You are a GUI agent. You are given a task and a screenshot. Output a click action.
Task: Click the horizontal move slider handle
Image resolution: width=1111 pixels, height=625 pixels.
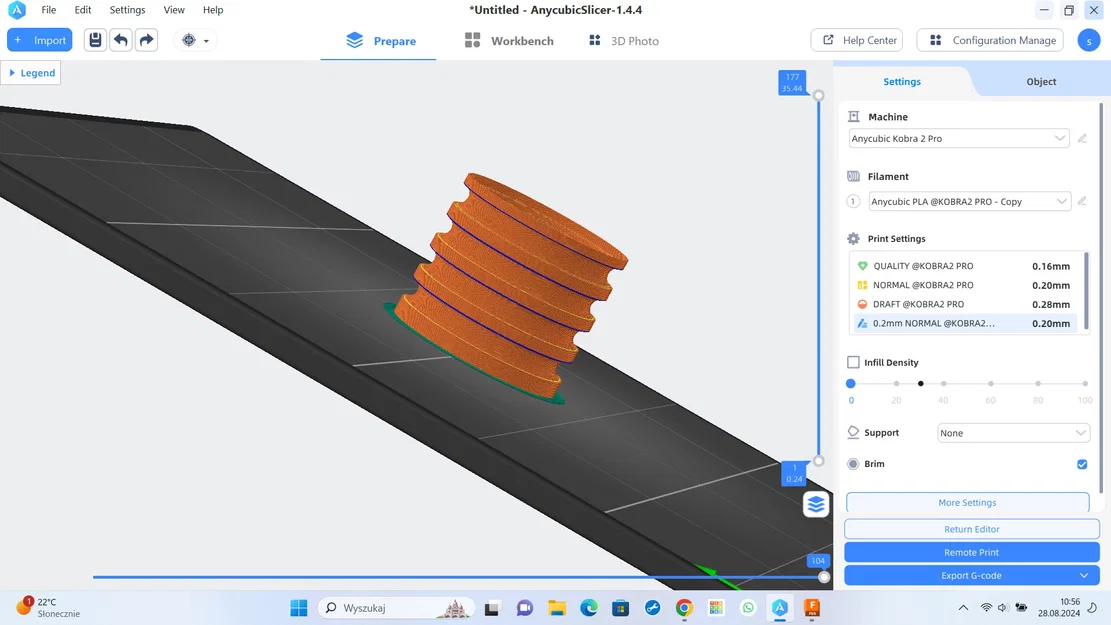click(x=823, y=577)
